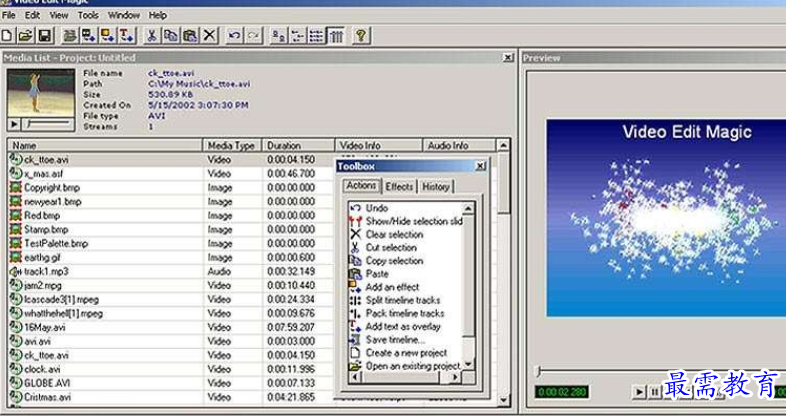Open the Help menu
The image size is (786, 416).
point(157,16)
